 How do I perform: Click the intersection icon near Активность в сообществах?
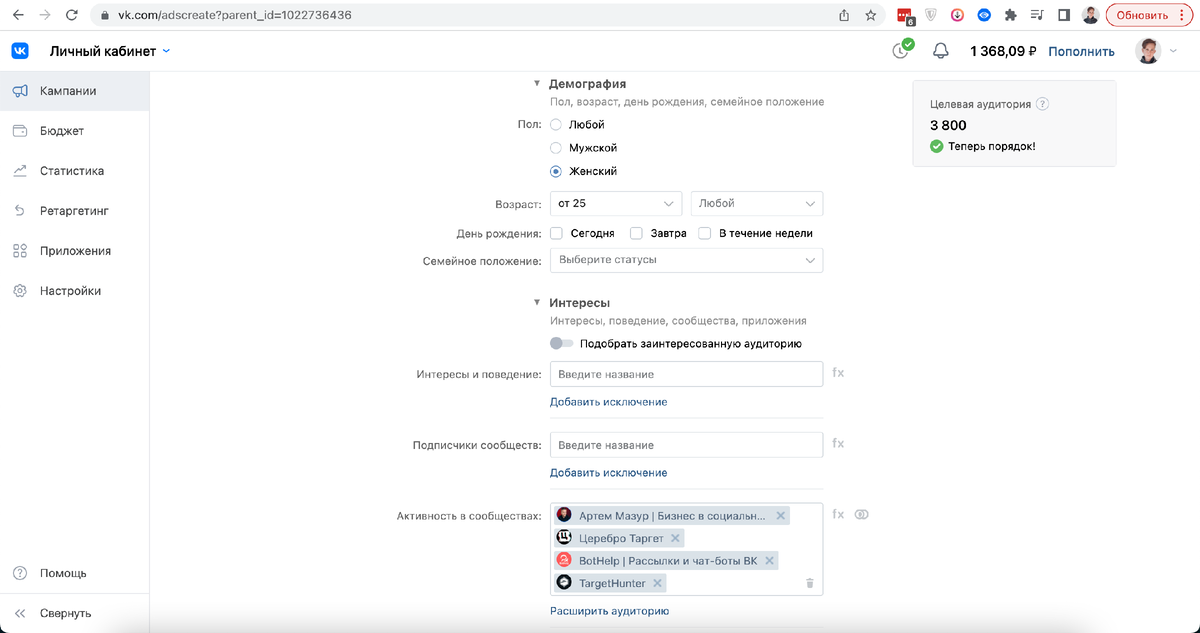[861, 513]
